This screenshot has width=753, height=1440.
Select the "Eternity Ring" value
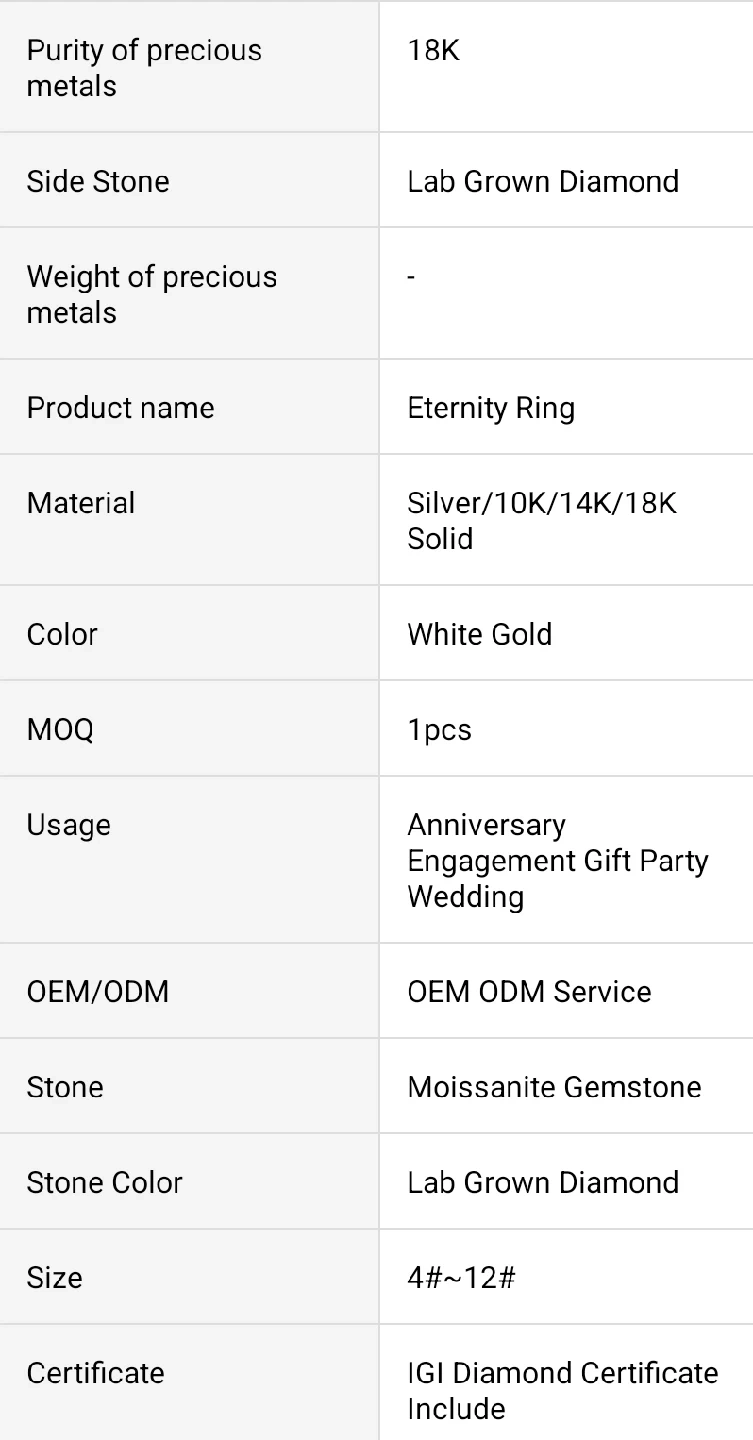[x=491, y=408]
